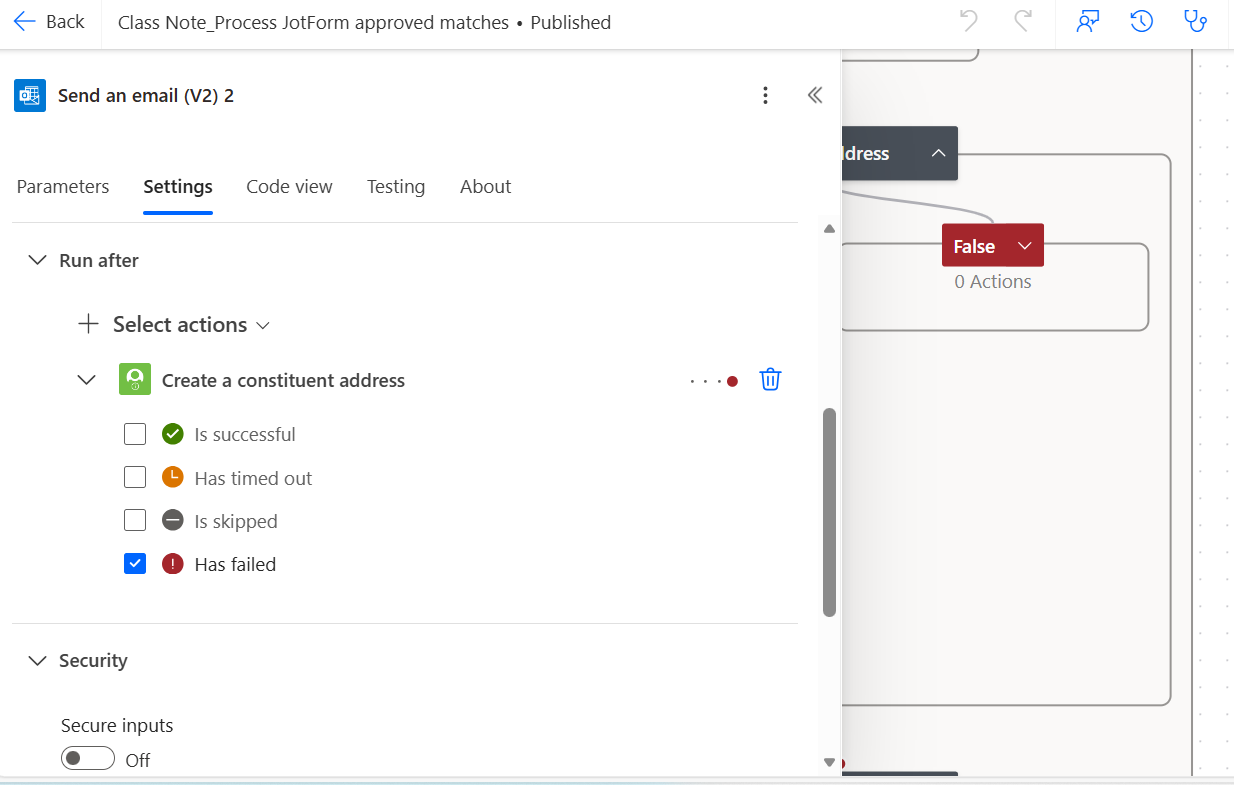Image resolution: width=1234 pixels, height=785 pixels.
Task: Check the Is successful checkbox
Action: pos(135,434)
